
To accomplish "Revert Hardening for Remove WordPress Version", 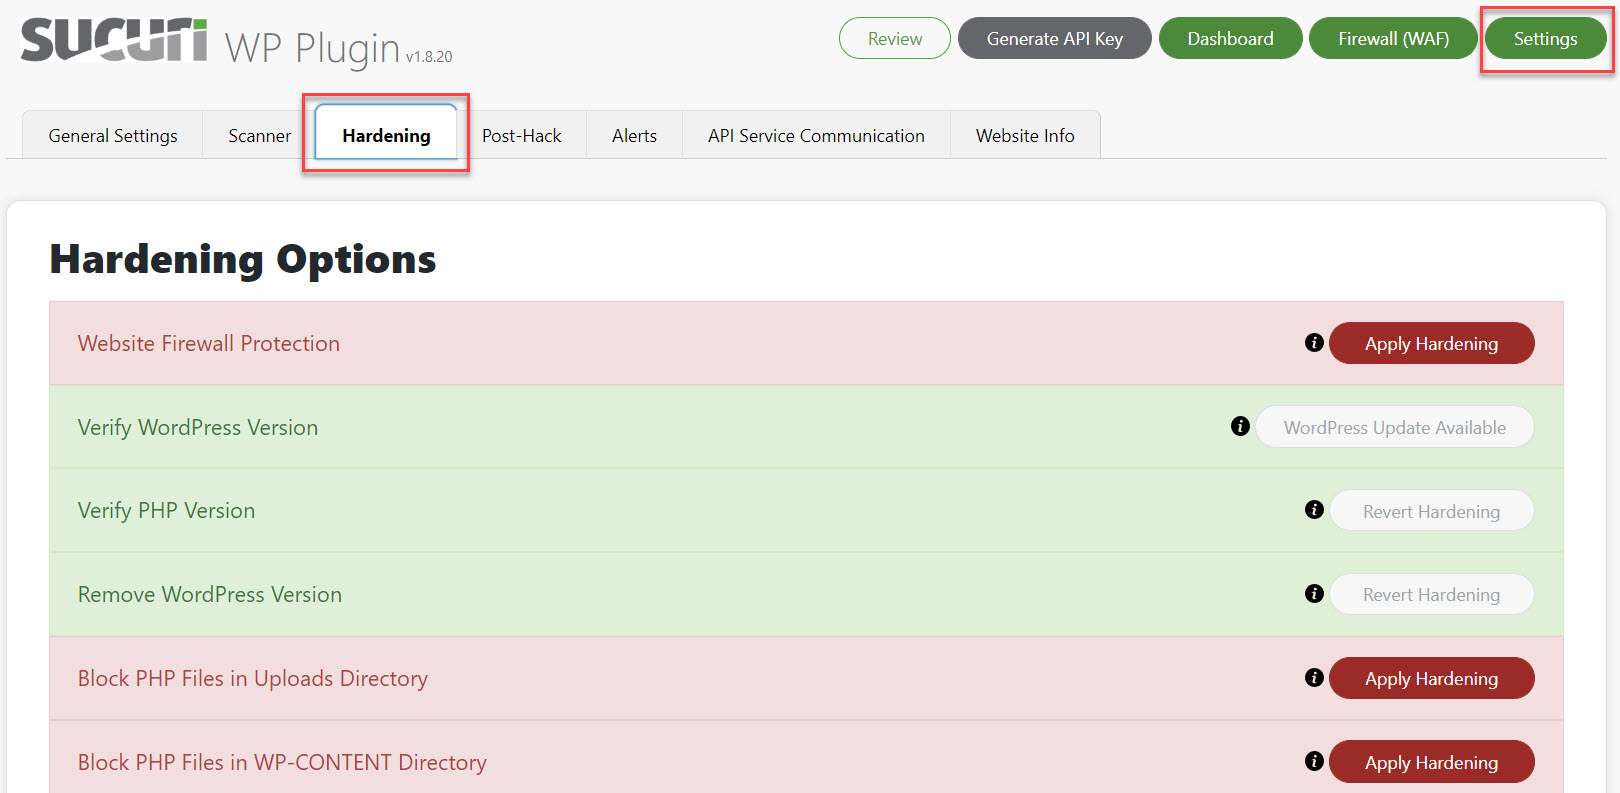I will [x=1431, y=594].
